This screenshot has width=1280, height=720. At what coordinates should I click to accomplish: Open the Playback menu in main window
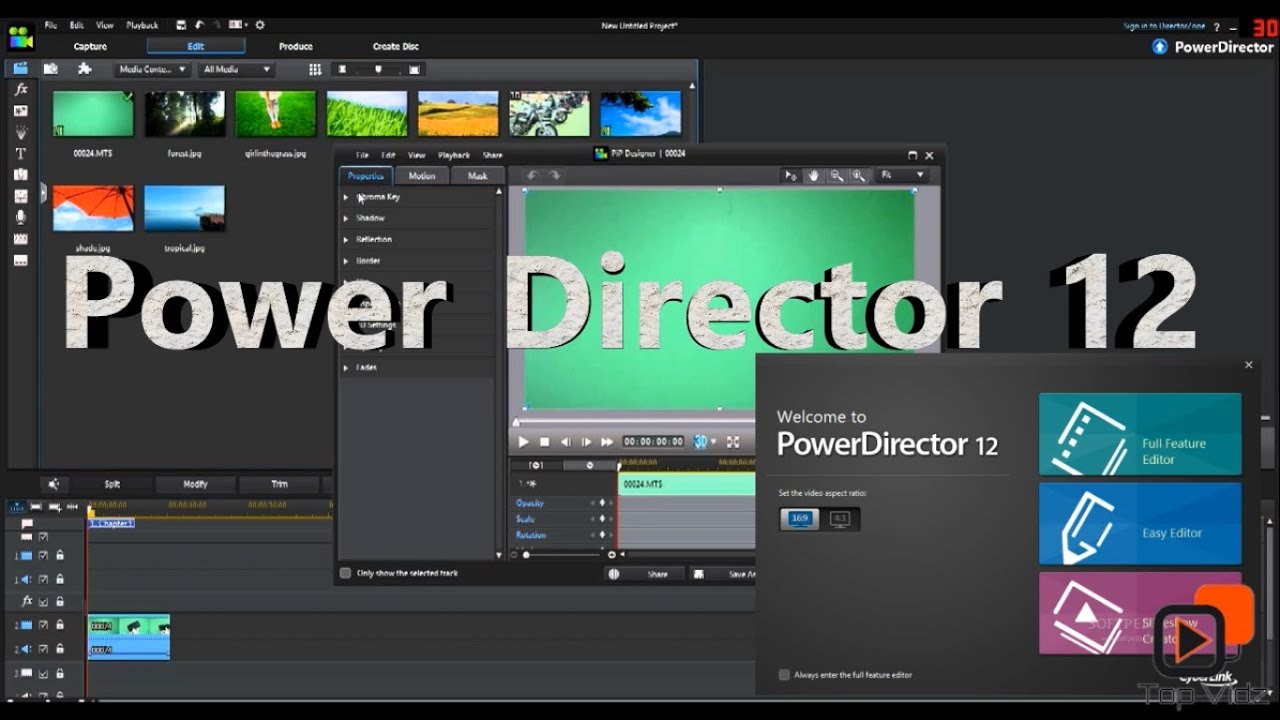click(142, 25)
